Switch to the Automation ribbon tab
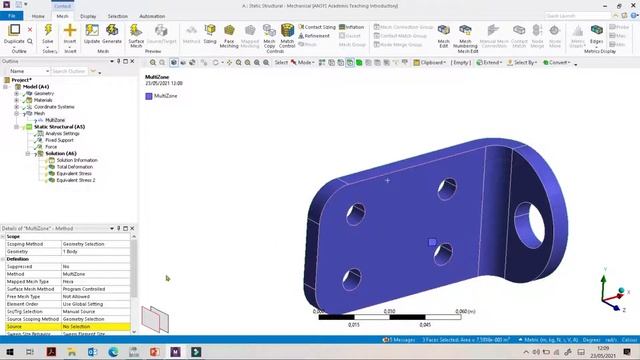Image resolution: width=640 pixels, height=360 pixels. (152, 16)
